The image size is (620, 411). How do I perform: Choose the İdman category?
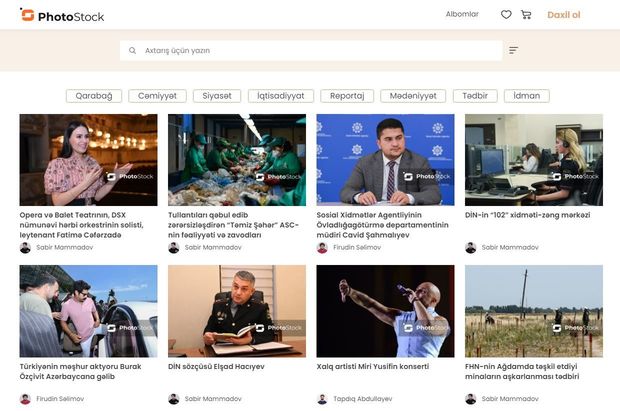526,96
